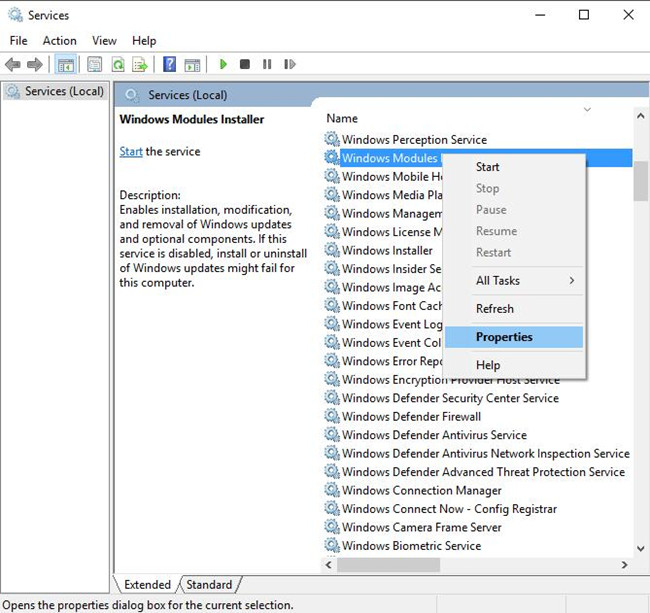Click the Pause Service icon in toolbar
The height and width of the screenshot is (613, 650).
(x=267, y=64)
